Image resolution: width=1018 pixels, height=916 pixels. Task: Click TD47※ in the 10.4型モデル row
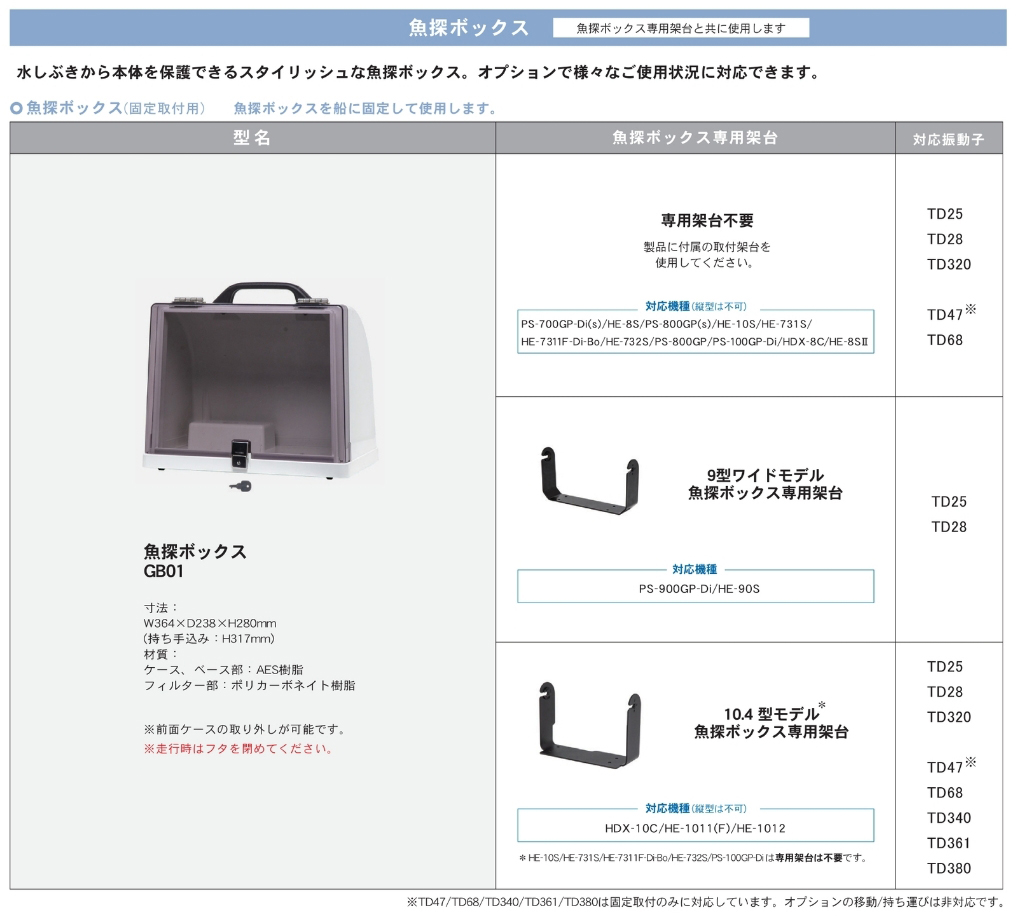[951, 766]
